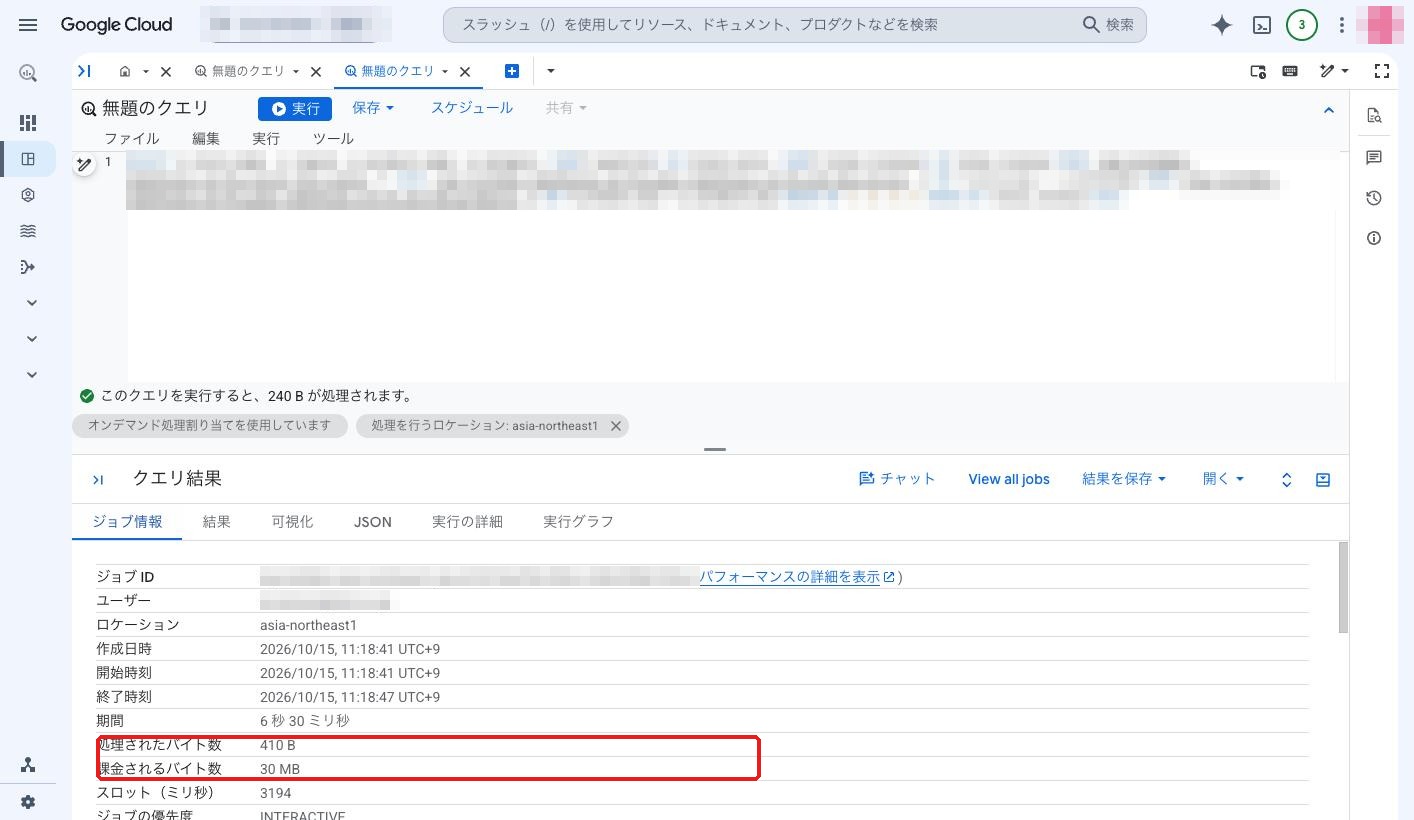Open the BigQuery magnifier-chart icon atop the sidebar

[28, 73]
